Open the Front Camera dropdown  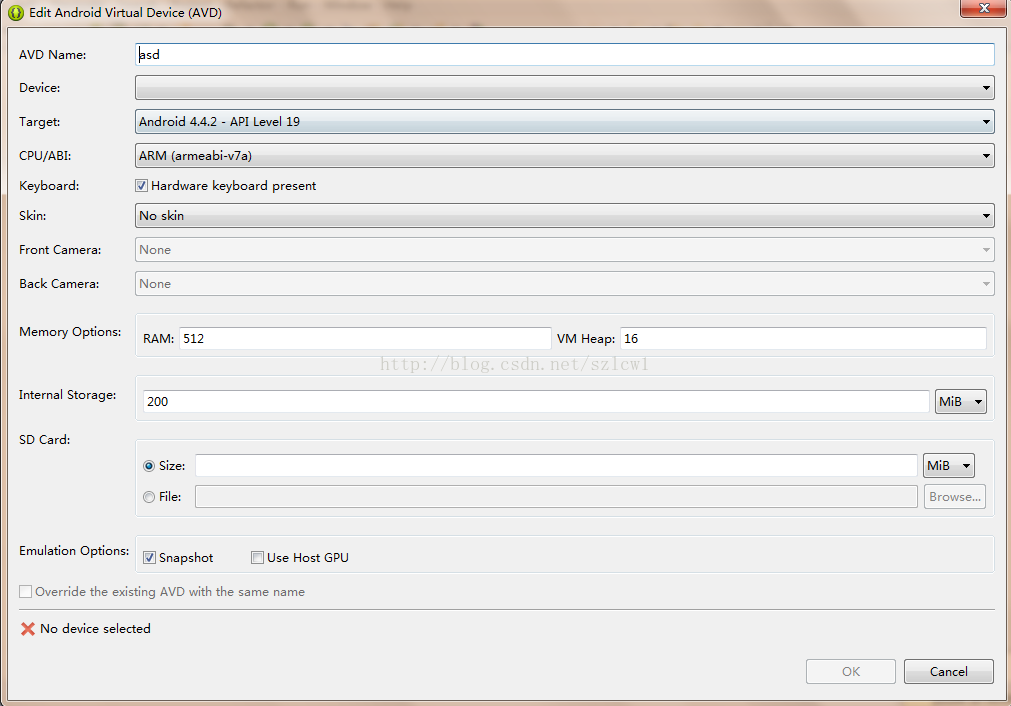pos(565,250)
